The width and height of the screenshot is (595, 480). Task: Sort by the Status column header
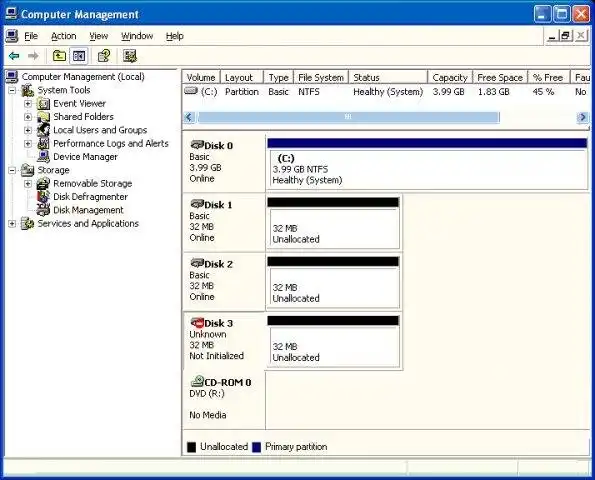coord(388,77)
